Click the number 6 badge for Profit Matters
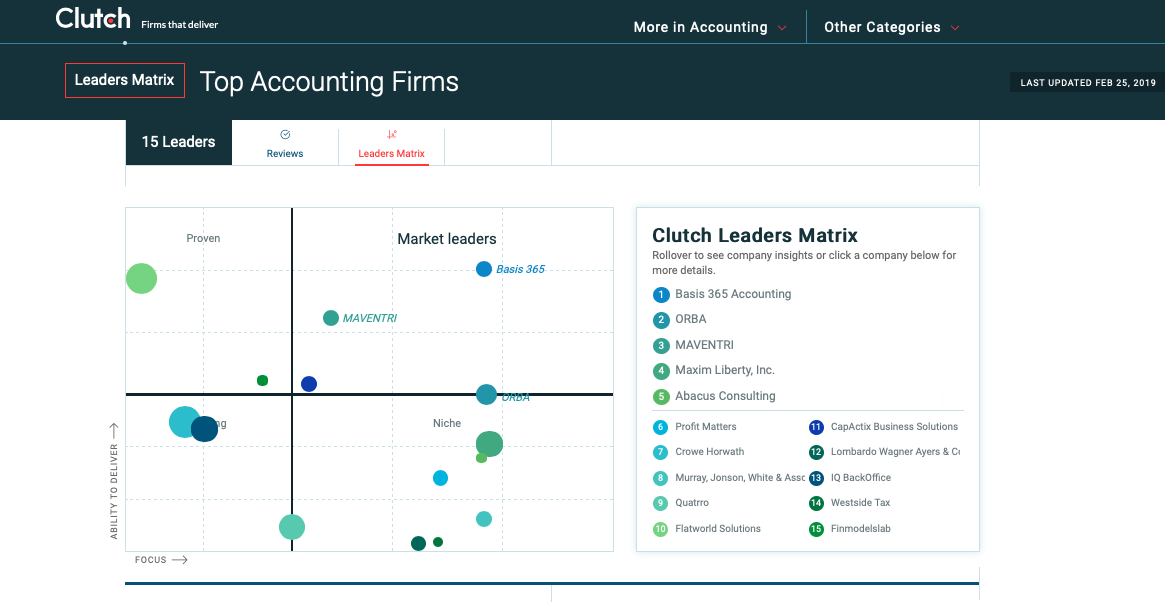The image size is (1165, 602). point(661,427)
